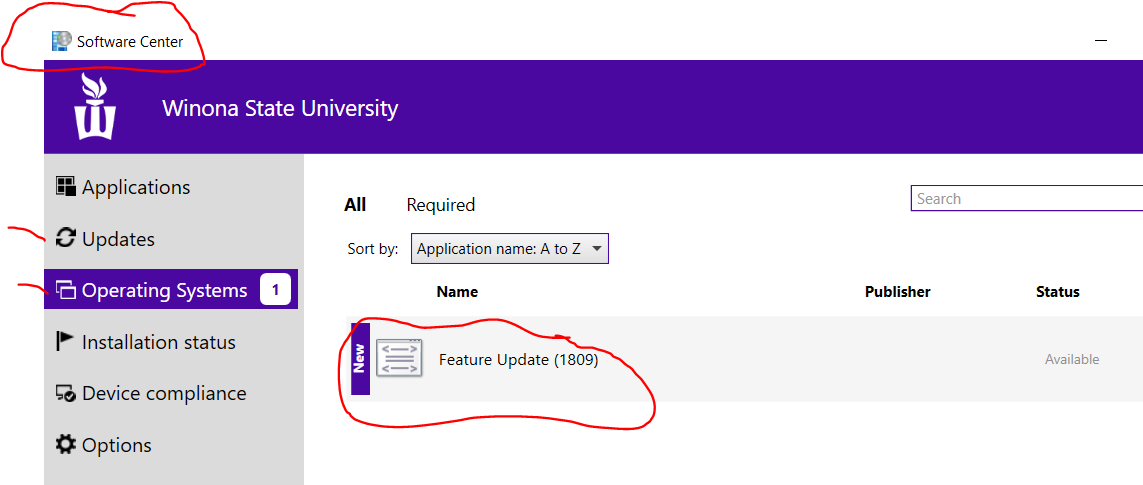The image size is (1143, 485).
Task: Click the Operating Systems count badge
Action: (275, 290)
